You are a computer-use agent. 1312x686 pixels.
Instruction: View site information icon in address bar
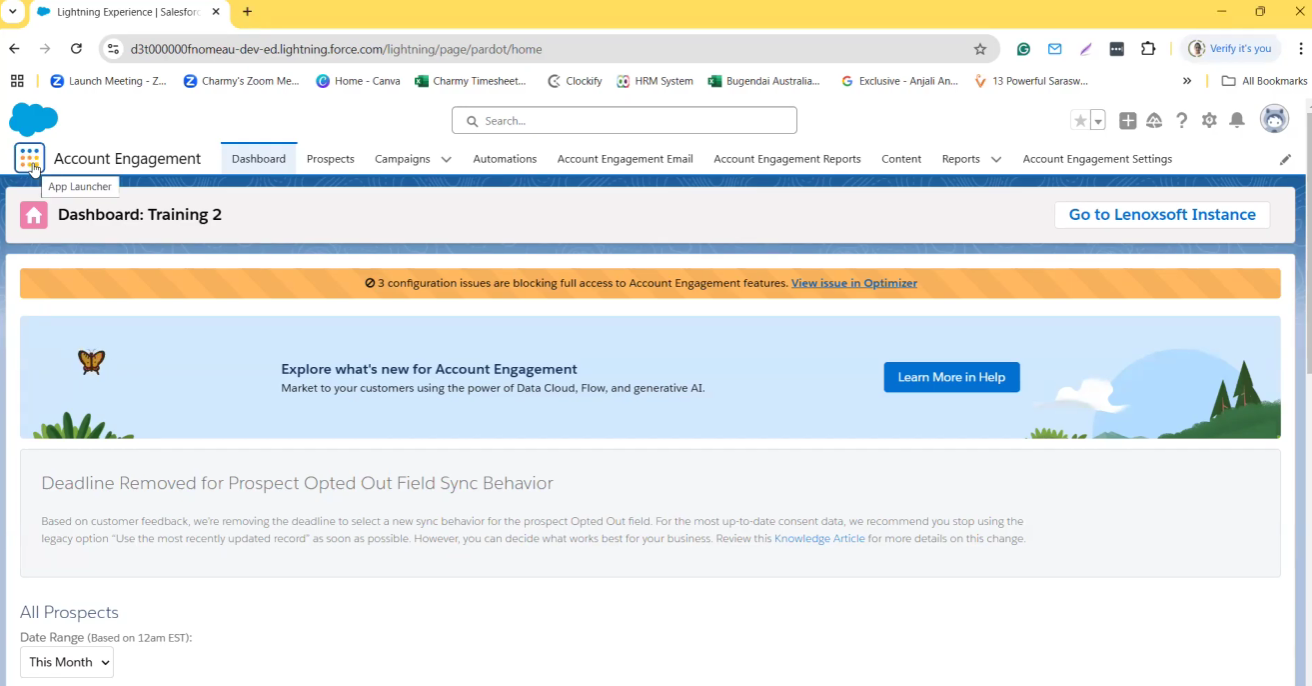(113, 49)
